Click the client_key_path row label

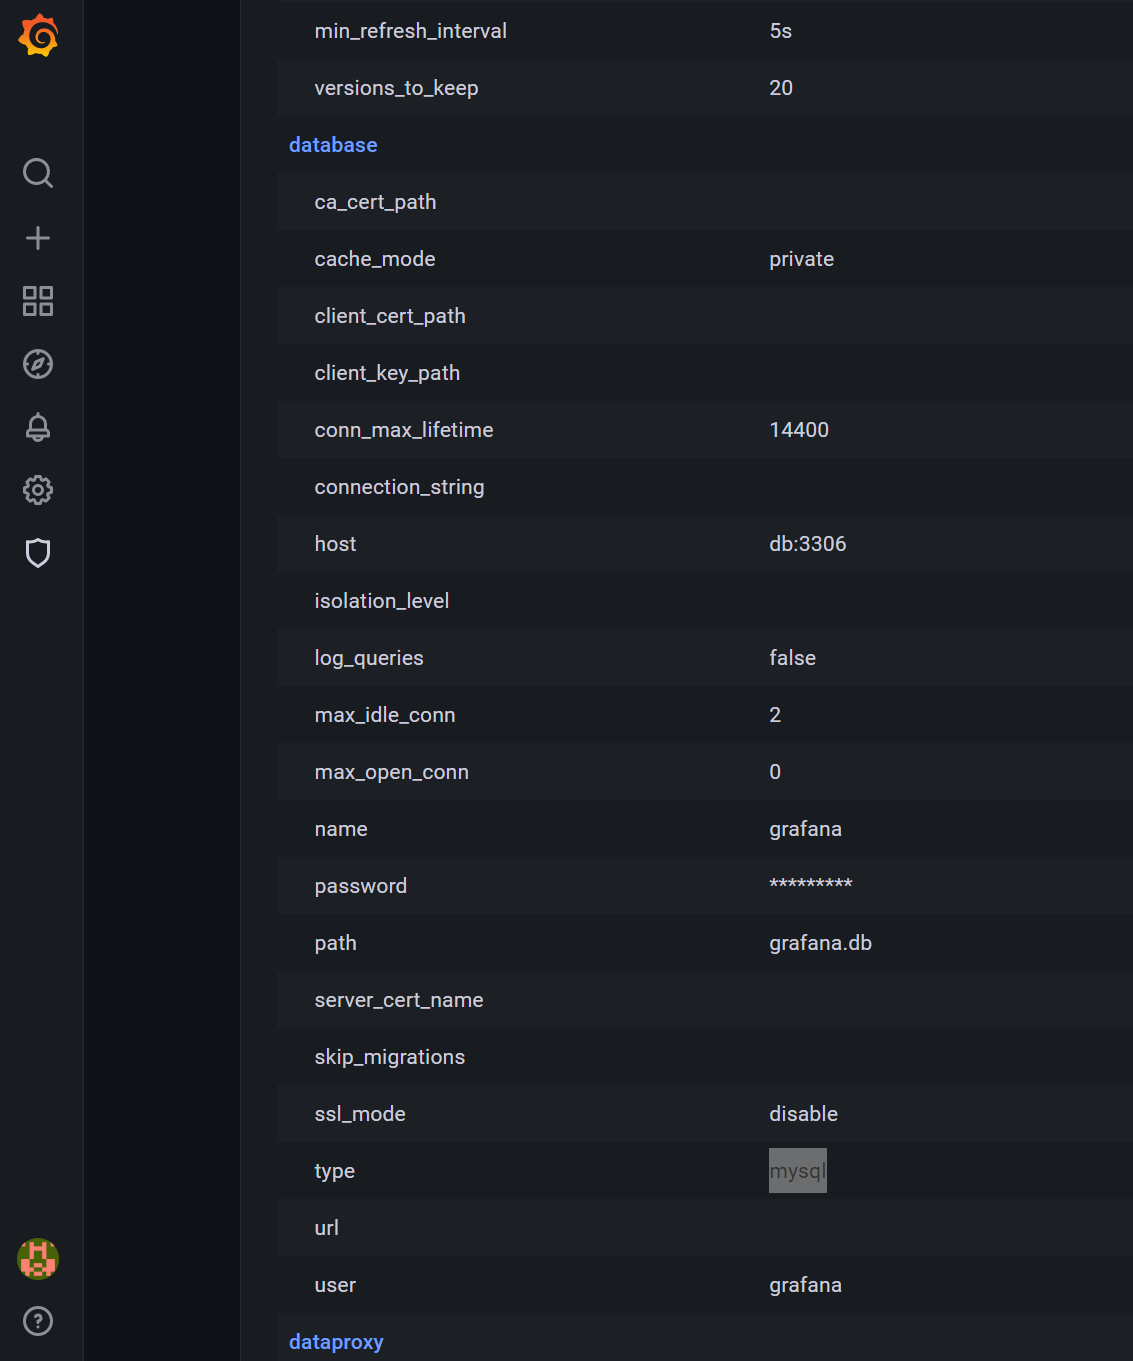tap(388, 373)
